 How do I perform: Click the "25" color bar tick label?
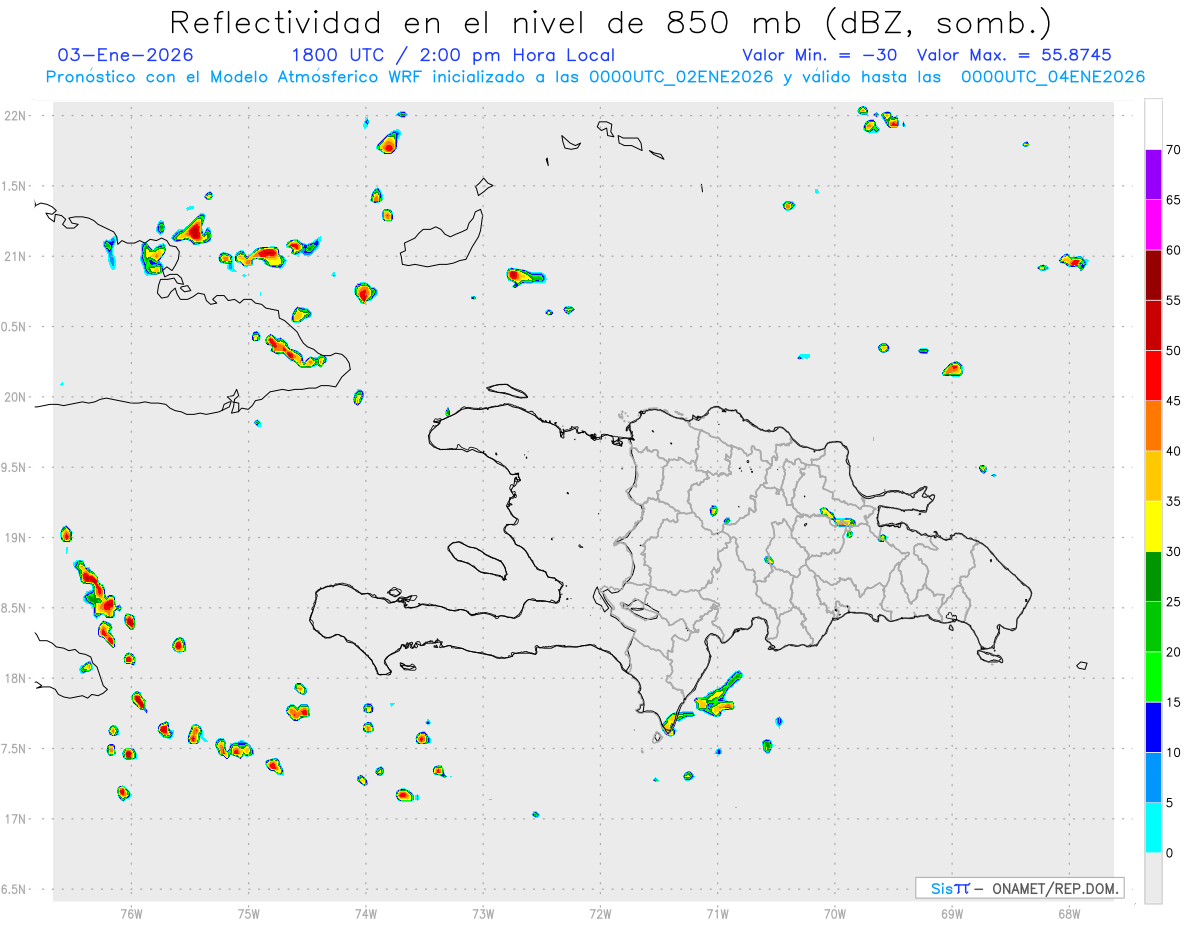[1174, 602]
